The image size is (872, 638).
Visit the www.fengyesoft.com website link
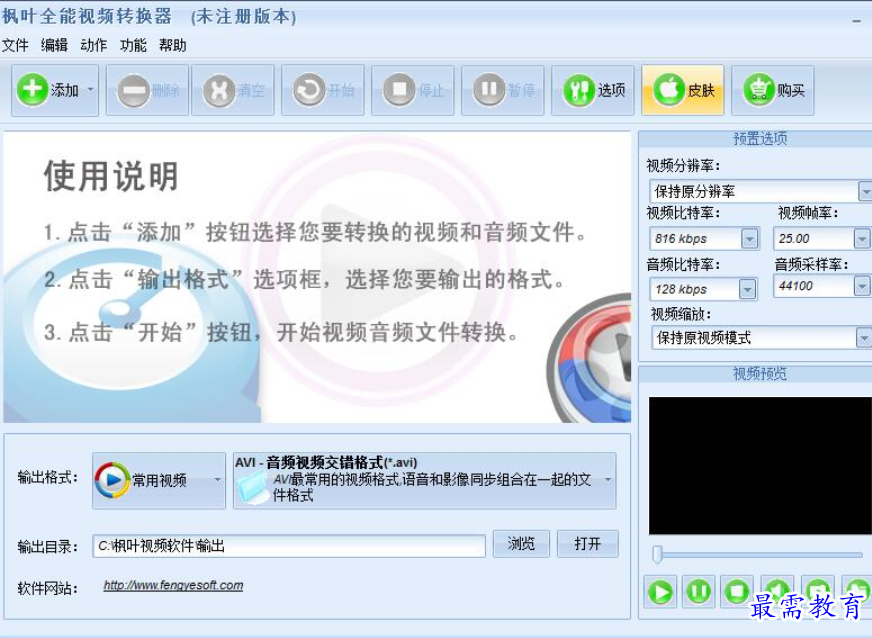[173, 586]
